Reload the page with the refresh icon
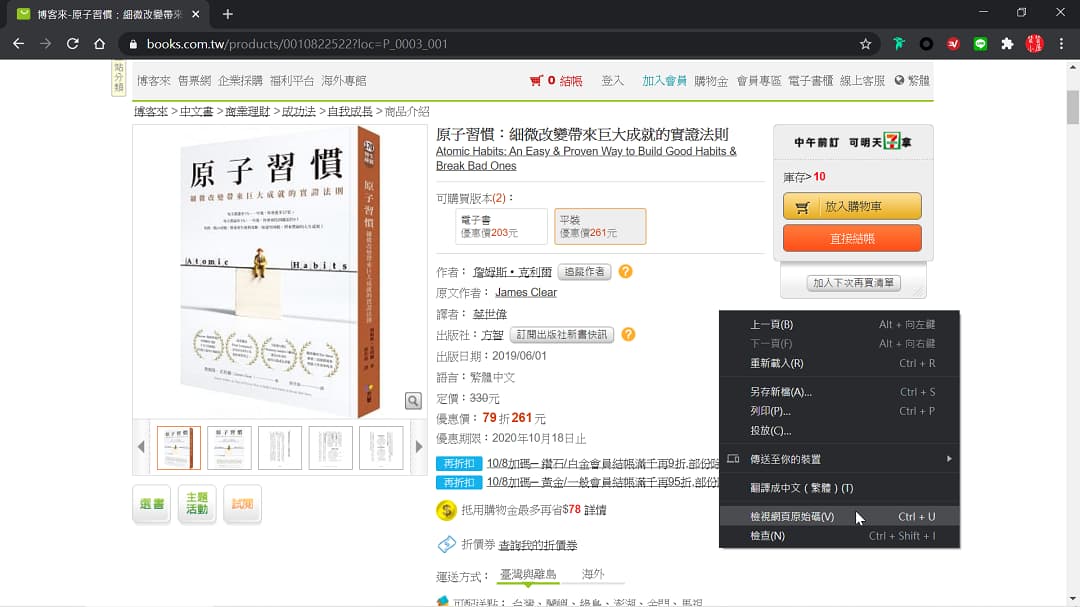 point(72,43)
